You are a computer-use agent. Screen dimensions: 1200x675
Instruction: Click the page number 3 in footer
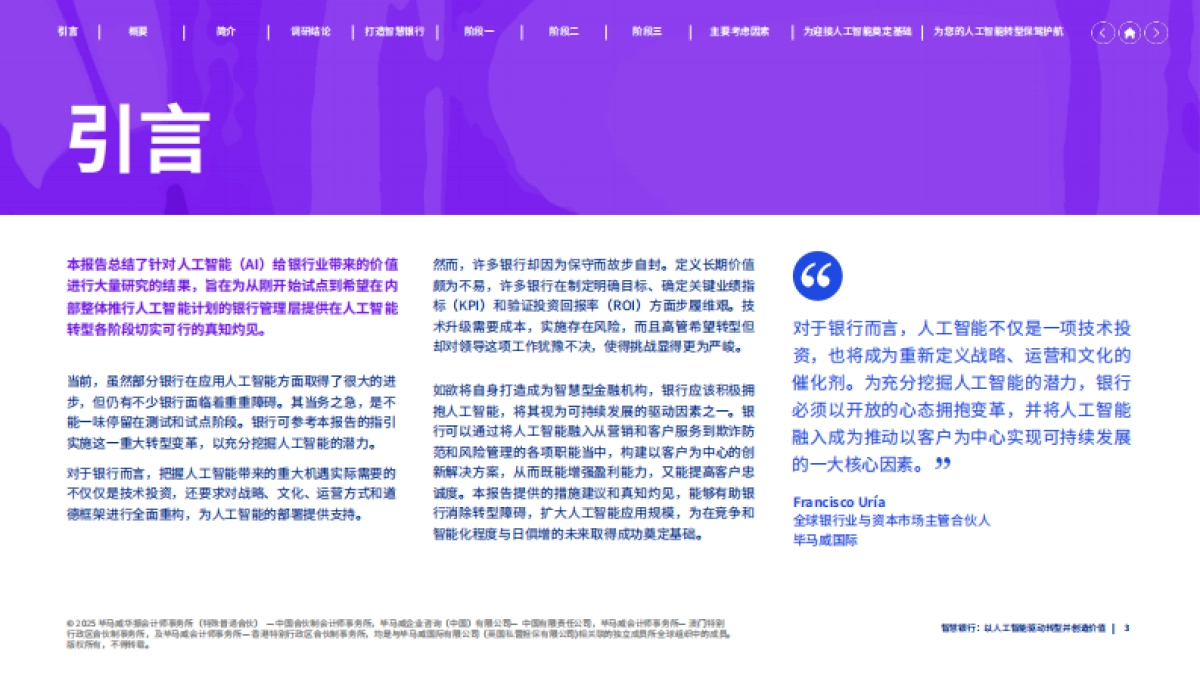[x=1128, y=628]
